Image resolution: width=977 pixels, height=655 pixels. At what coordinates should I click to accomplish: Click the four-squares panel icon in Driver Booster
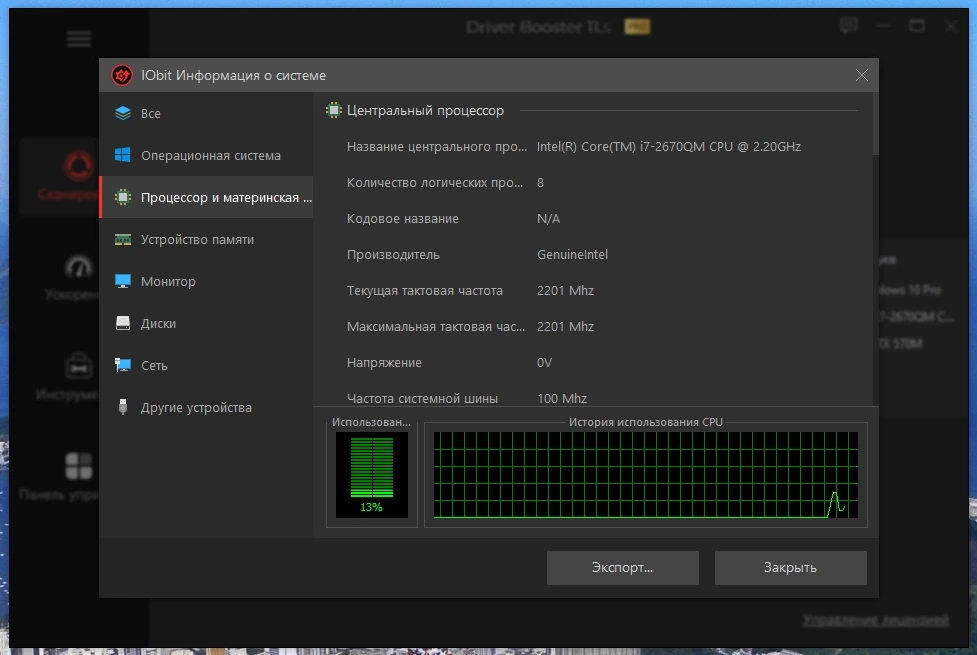pos(79,466)
